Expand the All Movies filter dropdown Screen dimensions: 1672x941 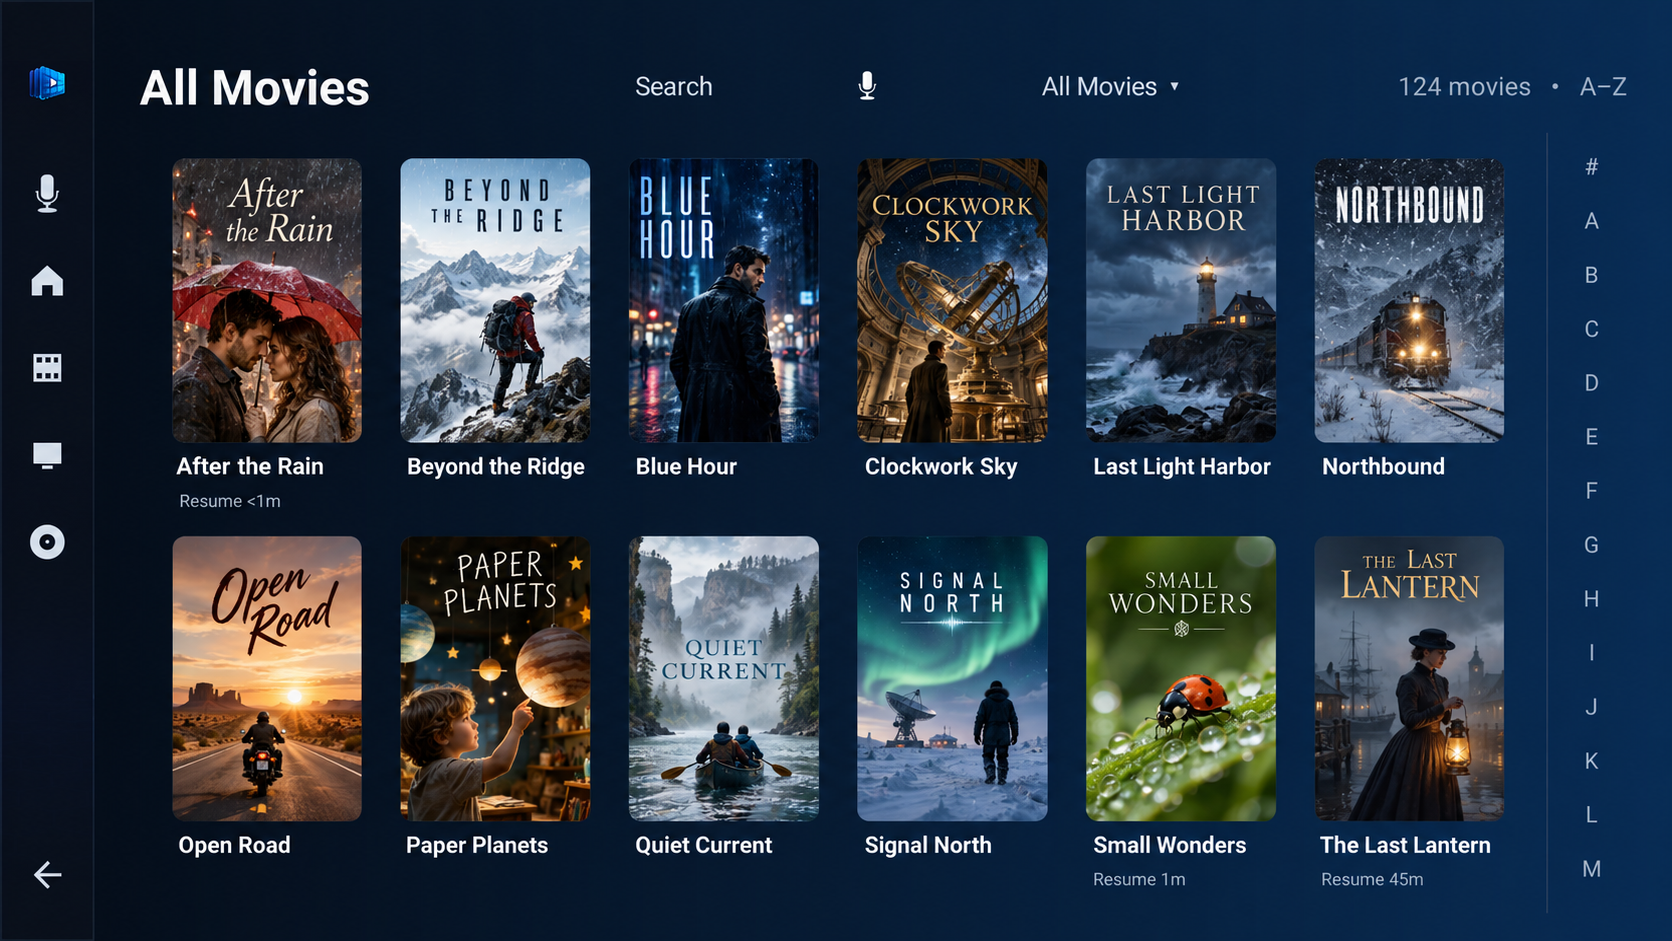1110,87
